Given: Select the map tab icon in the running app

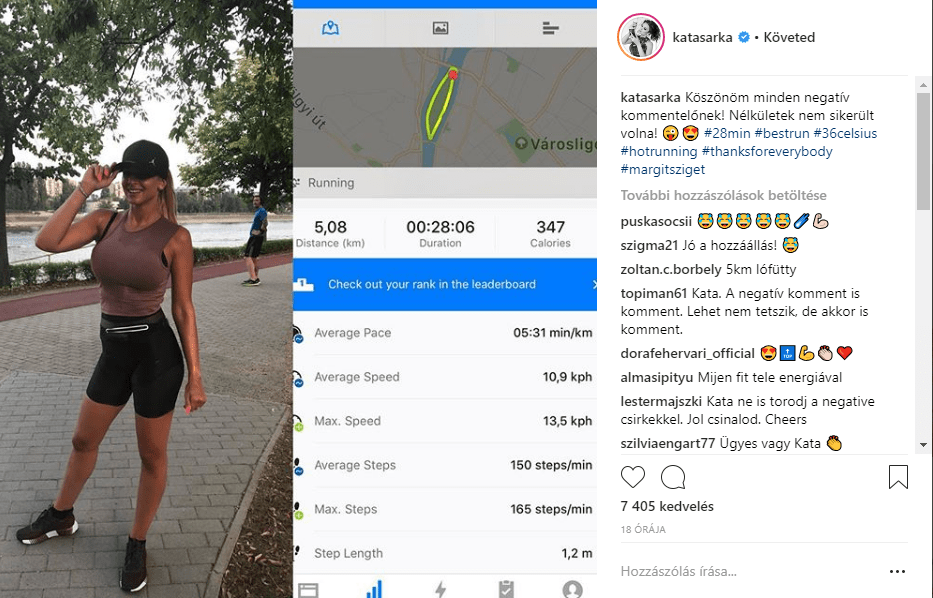Looking at the screenshot, I should click(x=330, y=28).
